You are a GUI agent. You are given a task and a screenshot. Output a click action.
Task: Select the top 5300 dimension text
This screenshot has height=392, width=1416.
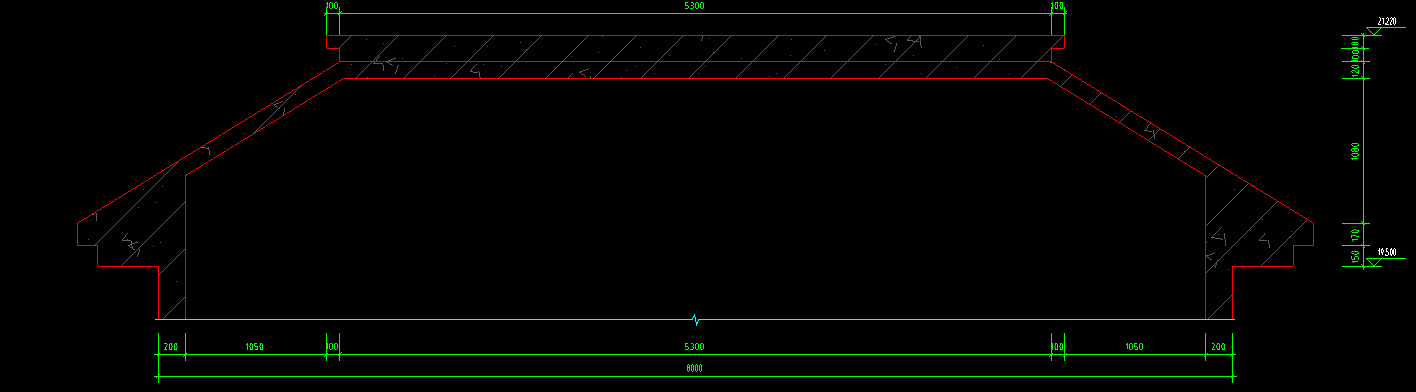[x=694, y=7]
